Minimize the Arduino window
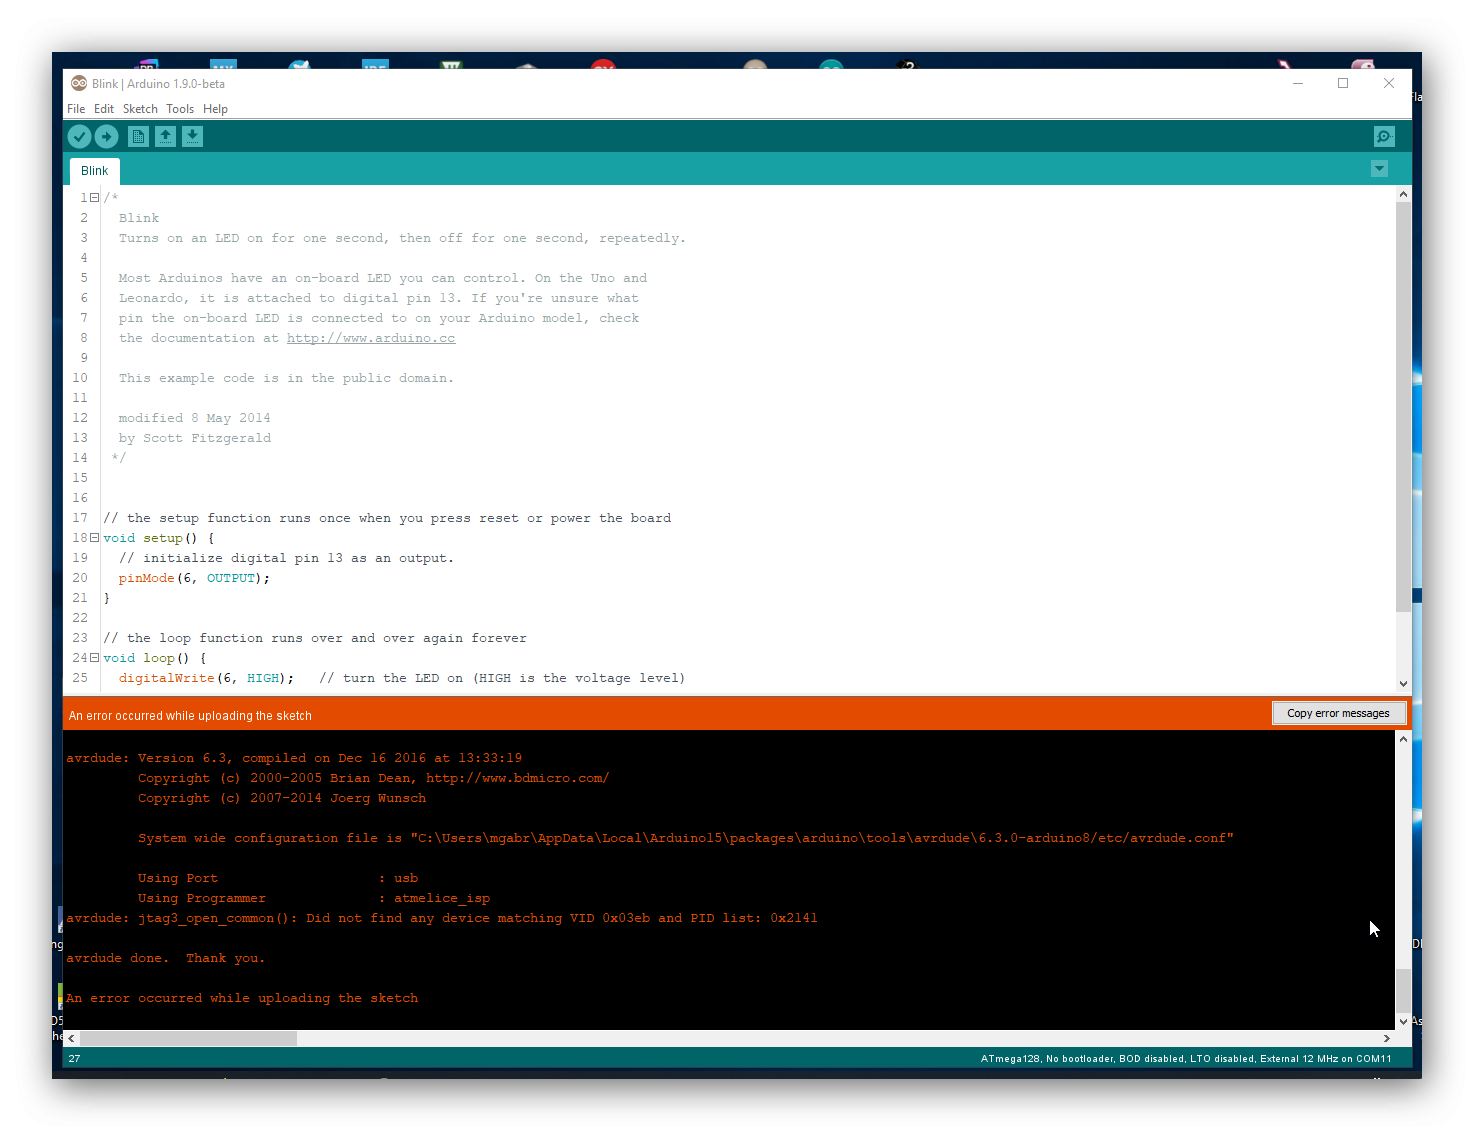Image resolution: width=1474 pixels, height=1131 pixels. (x=1298, y=83)
